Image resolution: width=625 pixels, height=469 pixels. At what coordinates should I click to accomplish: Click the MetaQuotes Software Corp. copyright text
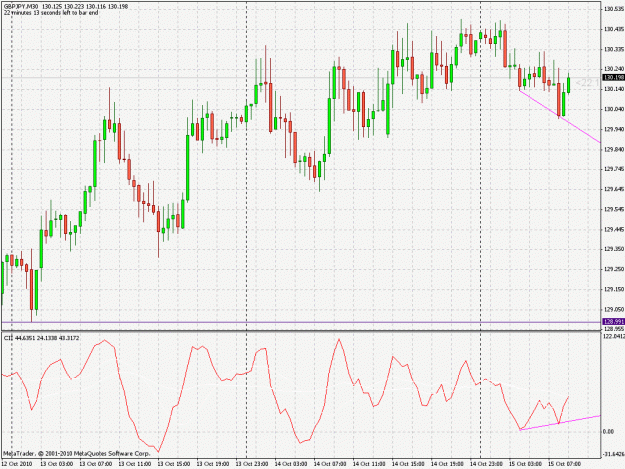(x=77, y=453)
